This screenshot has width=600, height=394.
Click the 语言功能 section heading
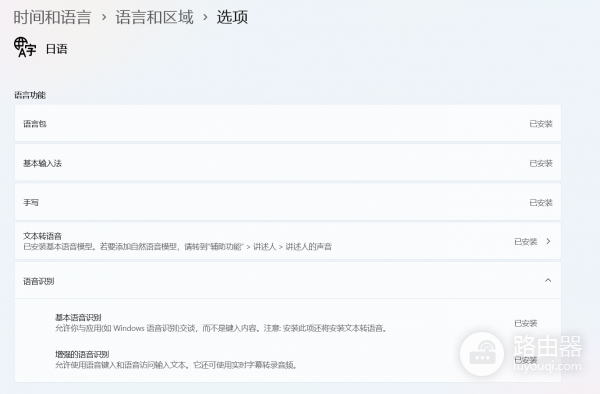pyautogui.click(x=30, y=95)
